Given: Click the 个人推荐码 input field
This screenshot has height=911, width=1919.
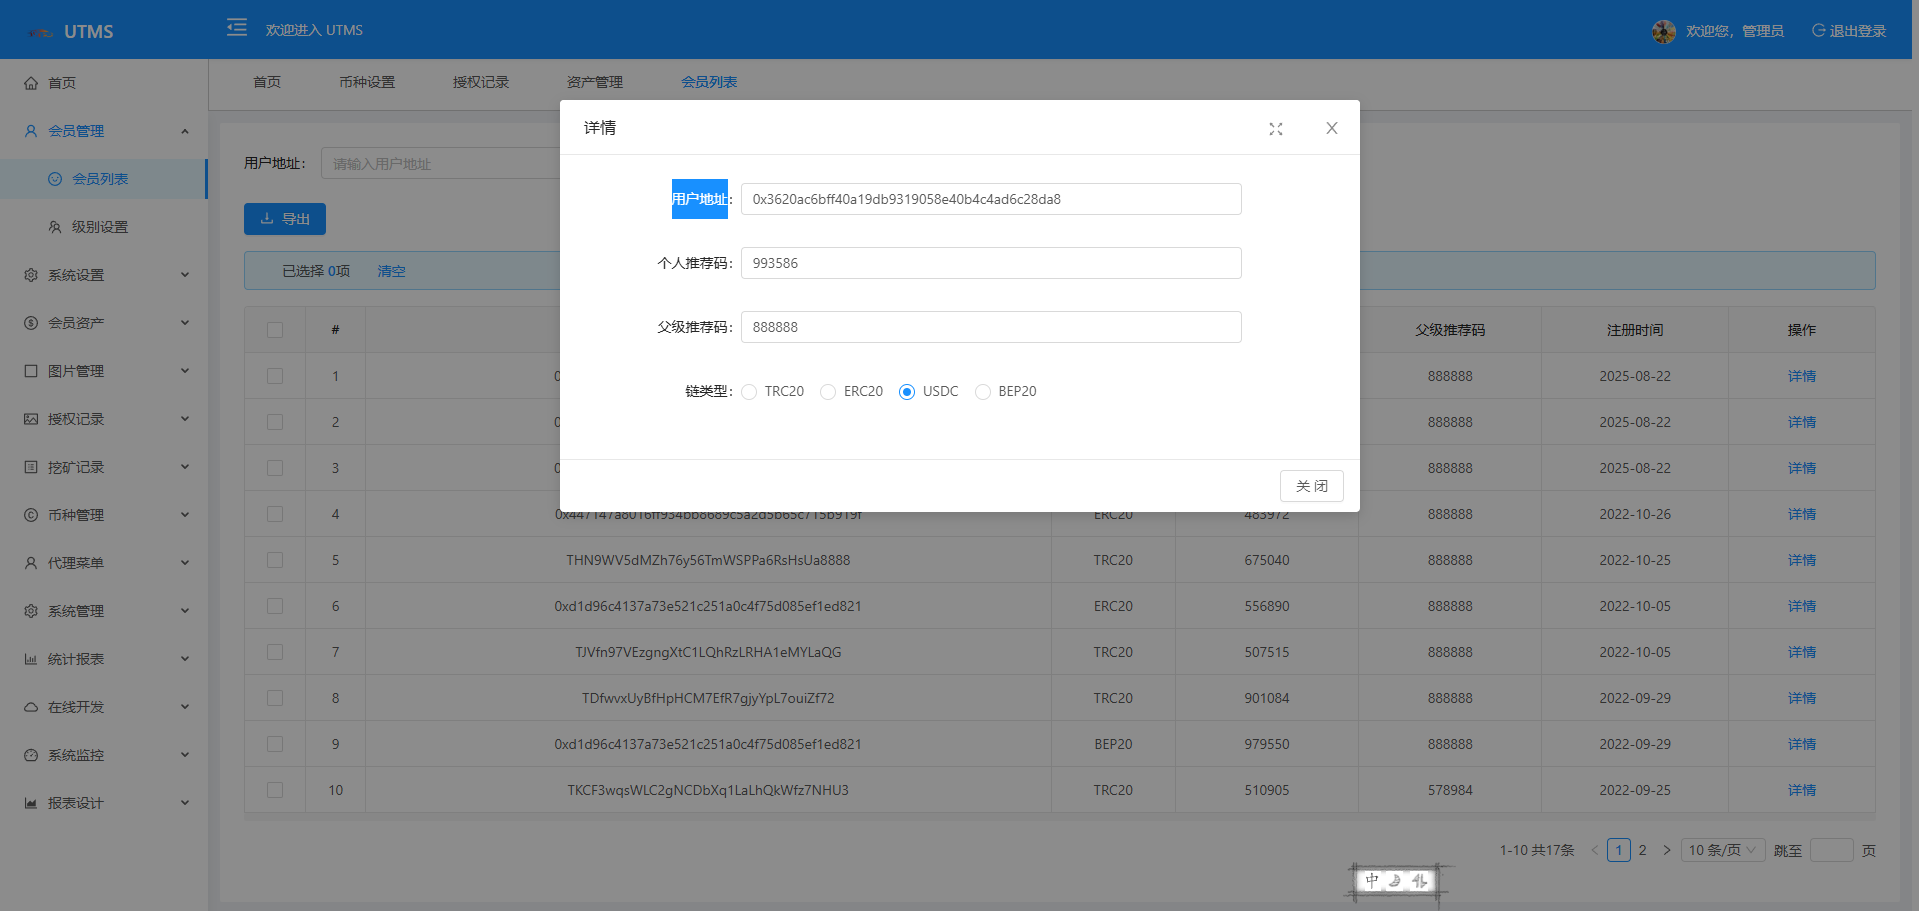Looking at the screenshot, I should click(990, 263).
